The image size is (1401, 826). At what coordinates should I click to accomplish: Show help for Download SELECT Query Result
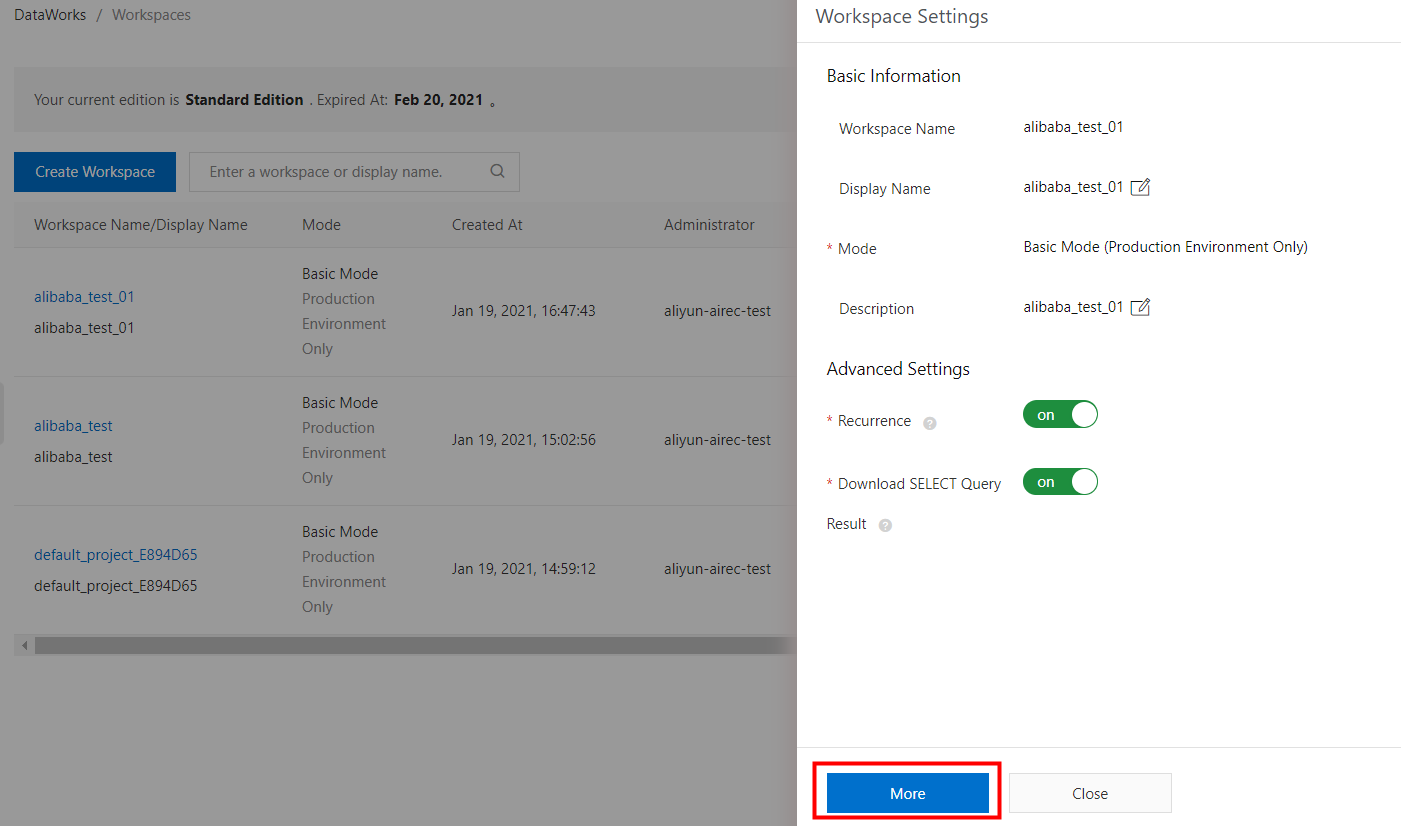pyautogui.click(x=885, y=525)
